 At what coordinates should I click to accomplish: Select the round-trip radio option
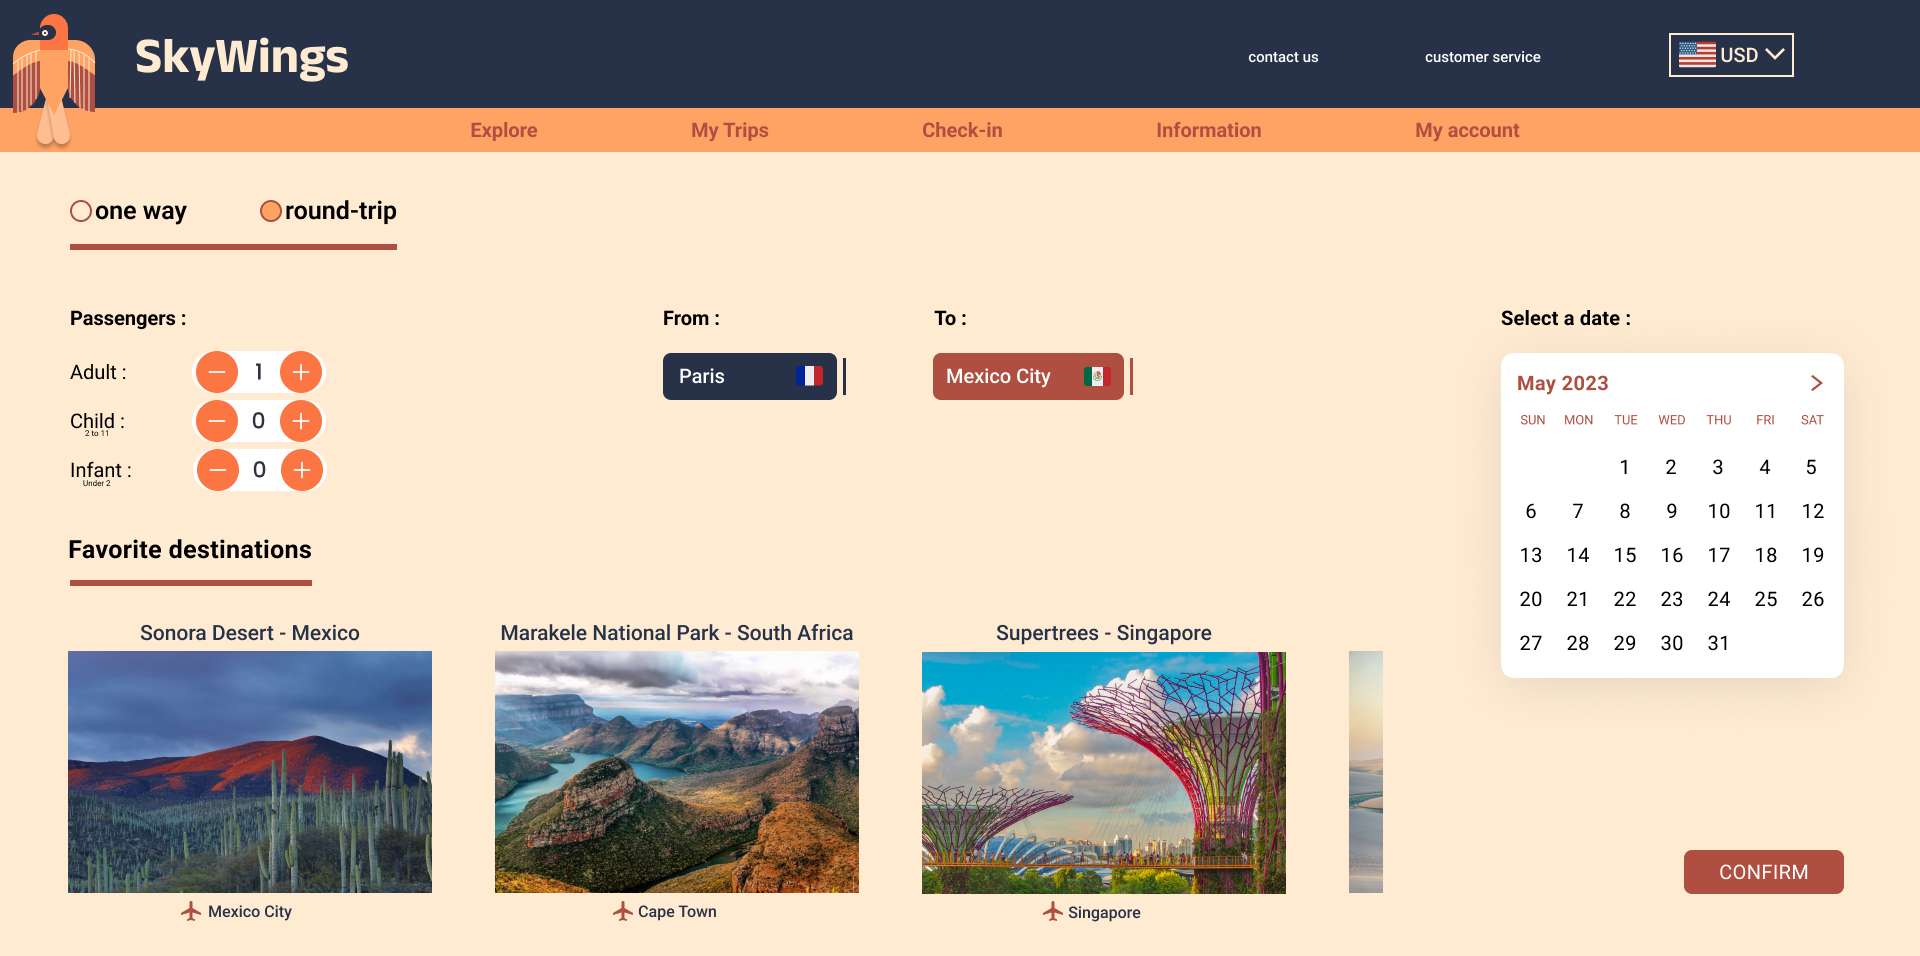click(x=270, y=211)
